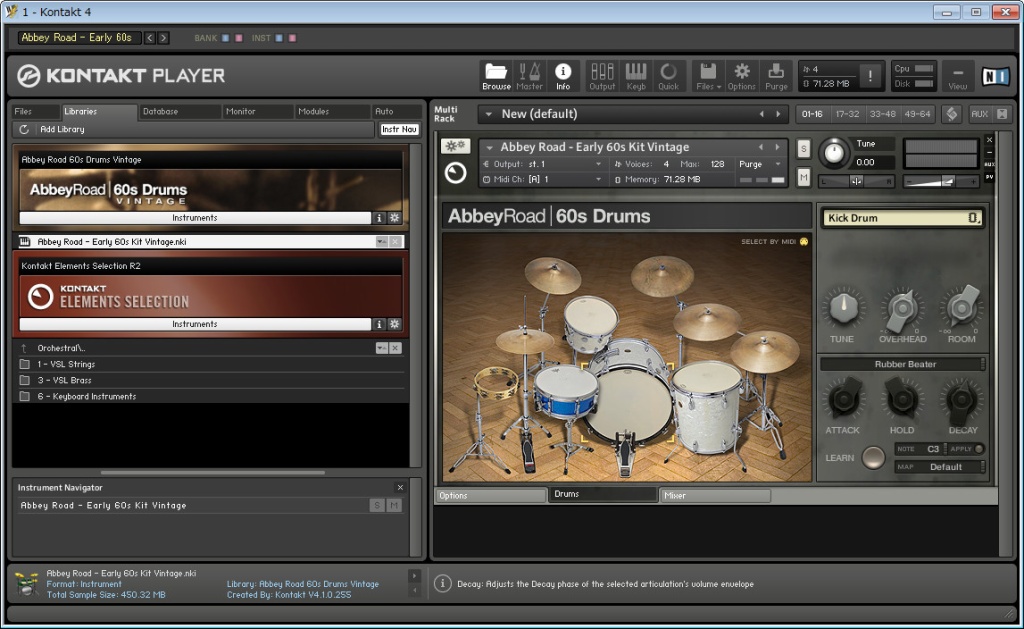Open settings gear for Elements Selection library
Viewport: 1024px width, 629px height.
[394, 324]
